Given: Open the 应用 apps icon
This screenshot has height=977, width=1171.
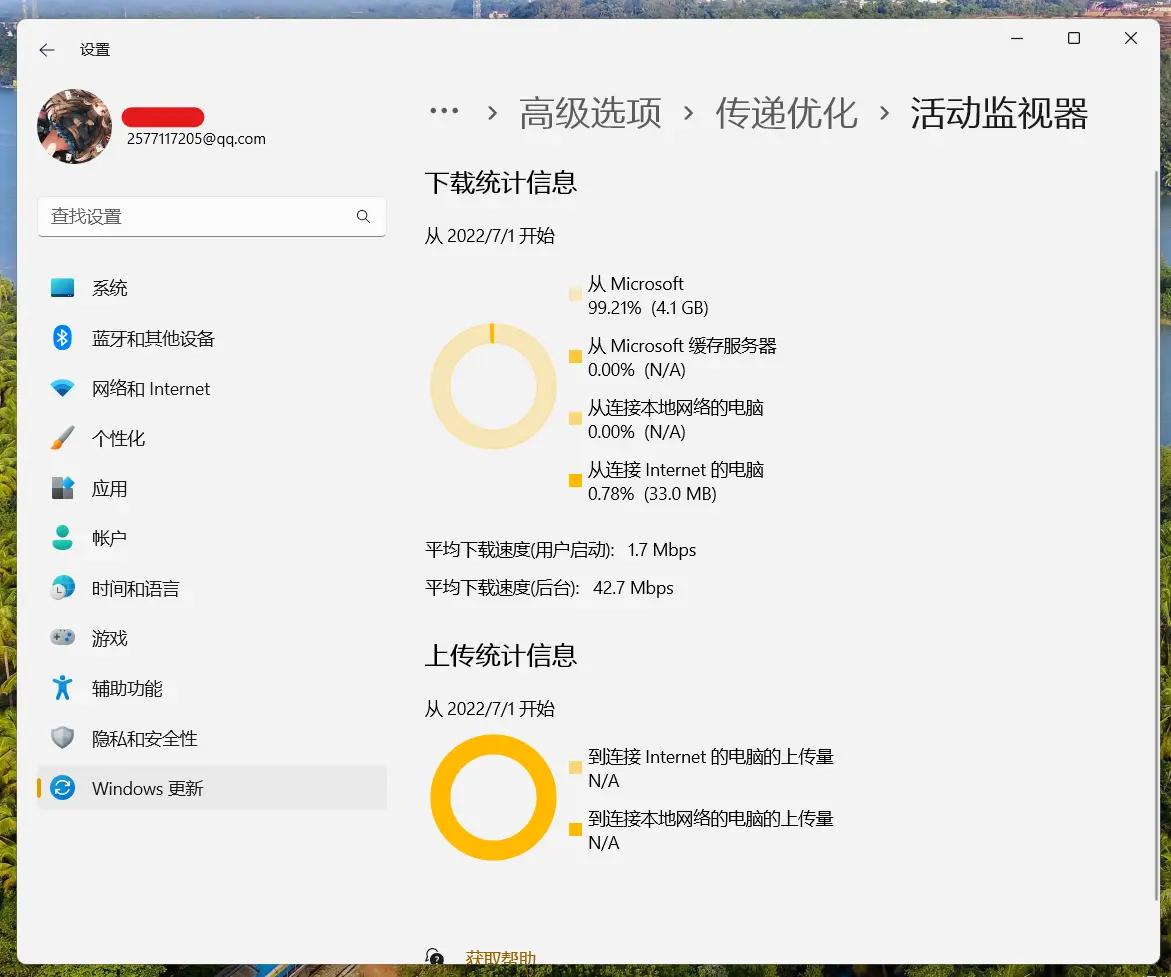Looking at the screenshot, I should (x=62, y=488).
